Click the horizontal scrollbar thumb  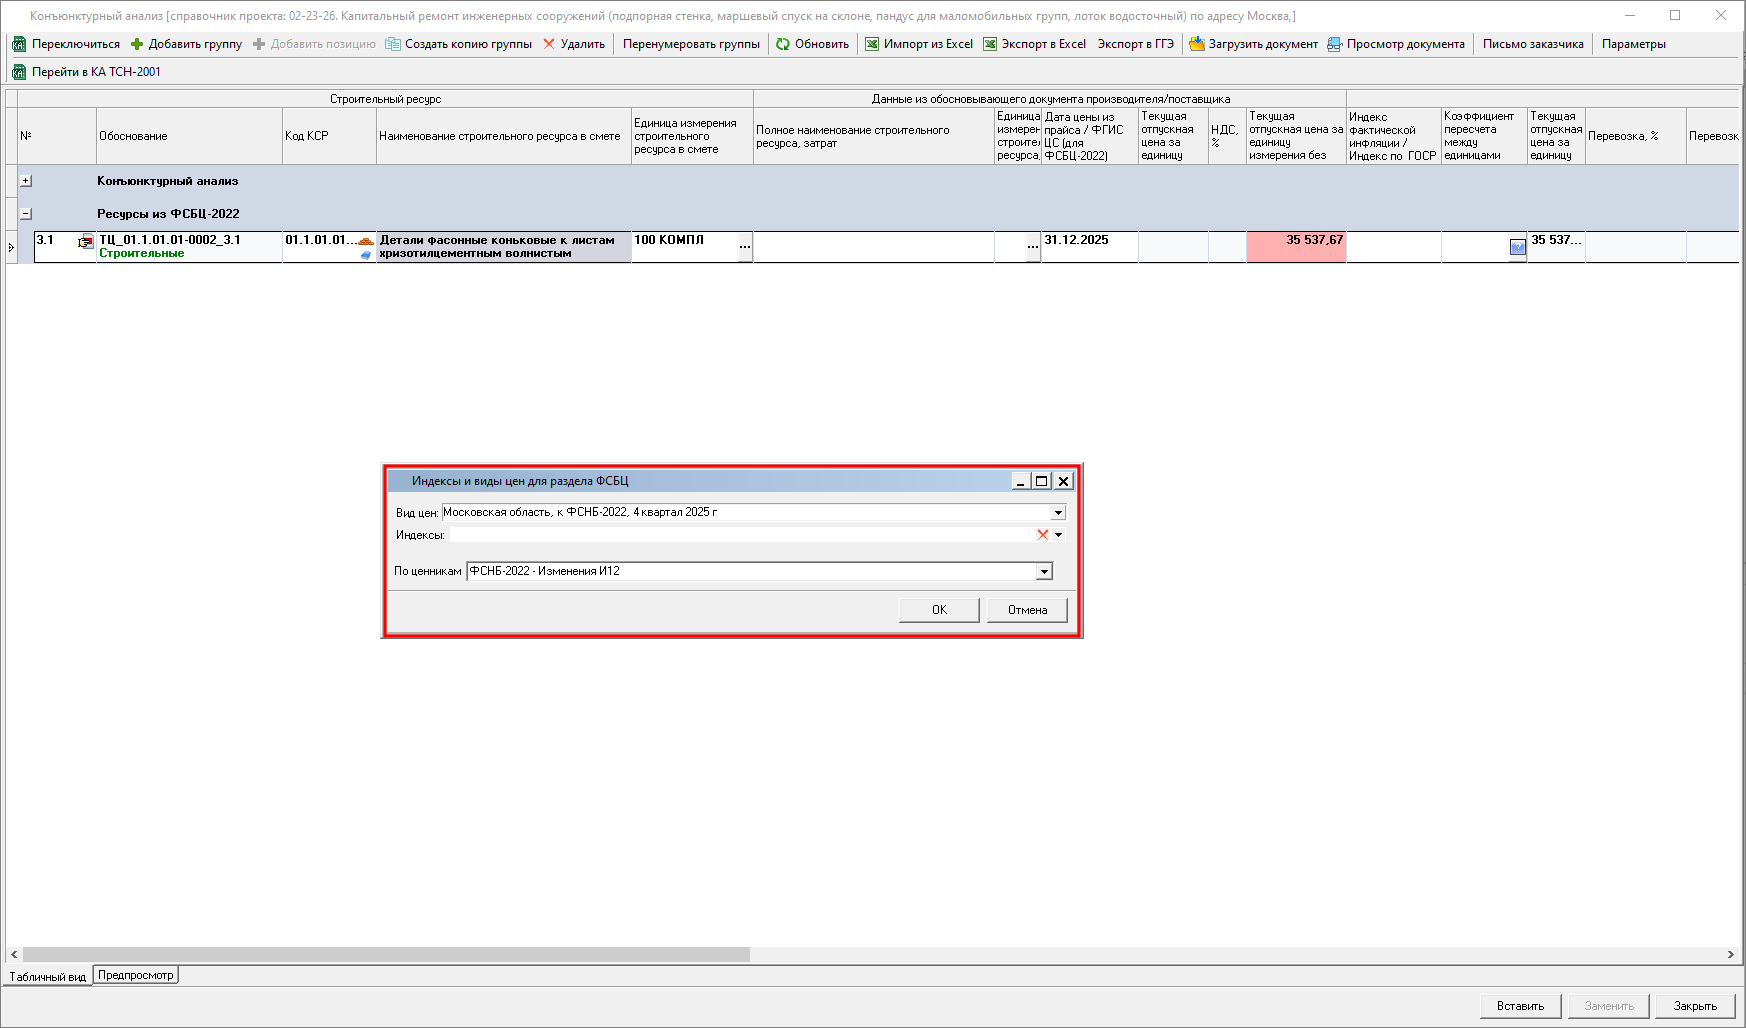click(386, 955)
